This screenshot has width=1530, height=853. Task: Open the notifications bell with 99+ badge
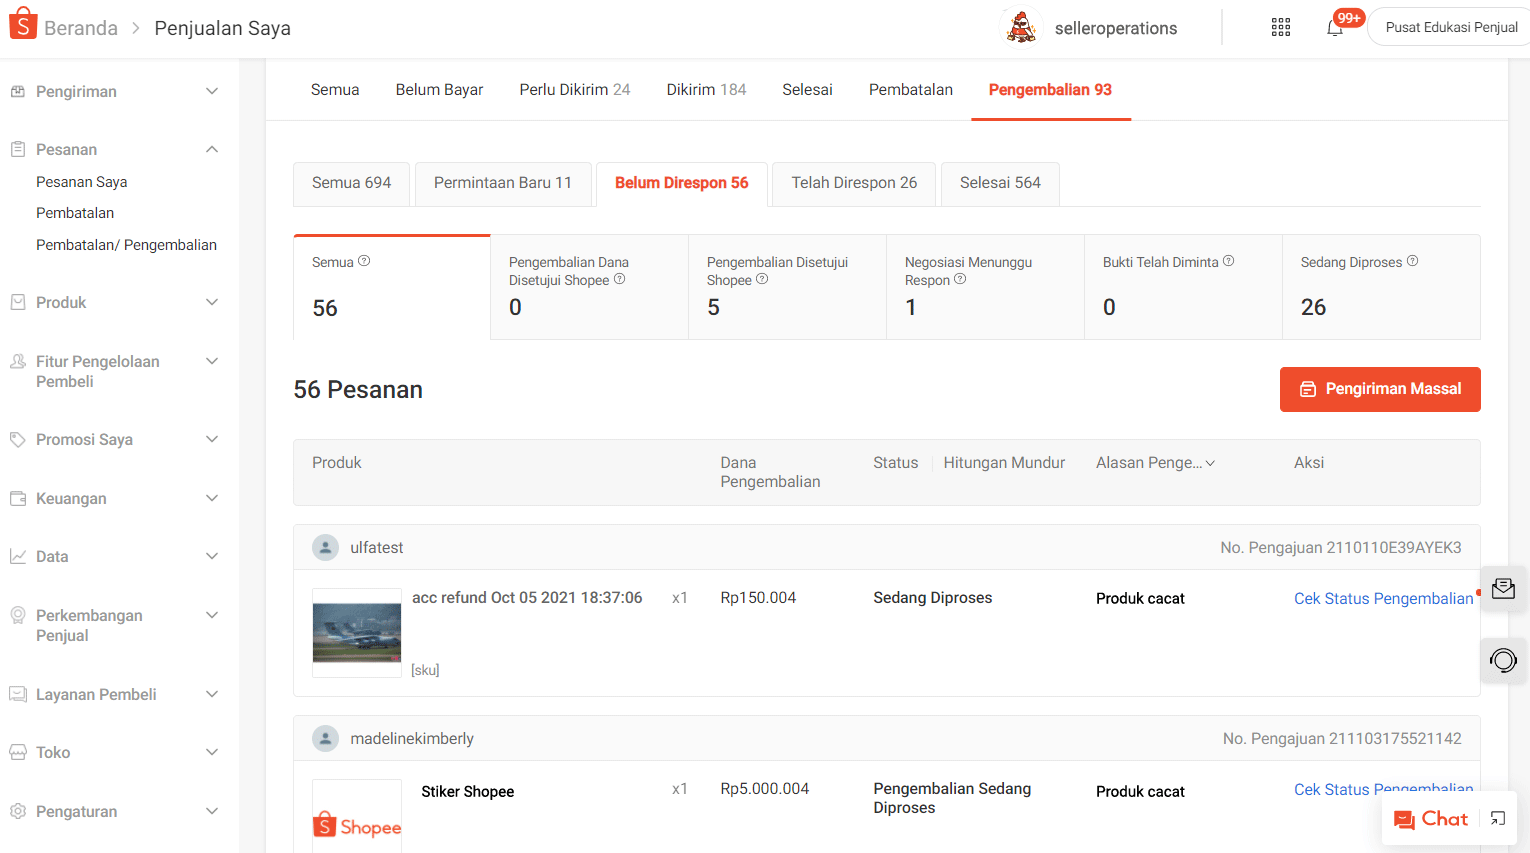tap(1334, 28)
